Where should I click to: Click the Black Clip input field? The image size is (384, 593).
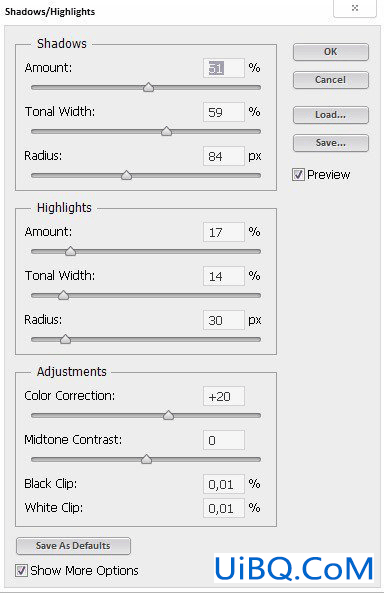pyautogui.click(x=224, y=484)
